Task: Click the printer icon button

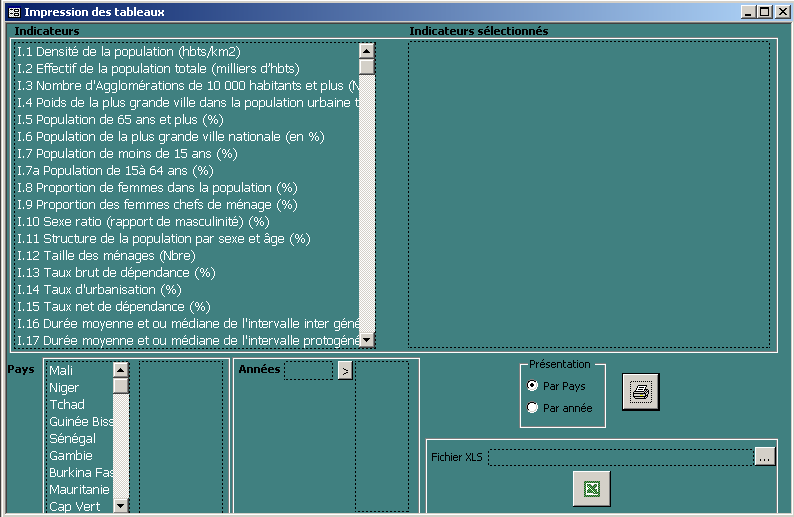Action: tap(641, 392)
